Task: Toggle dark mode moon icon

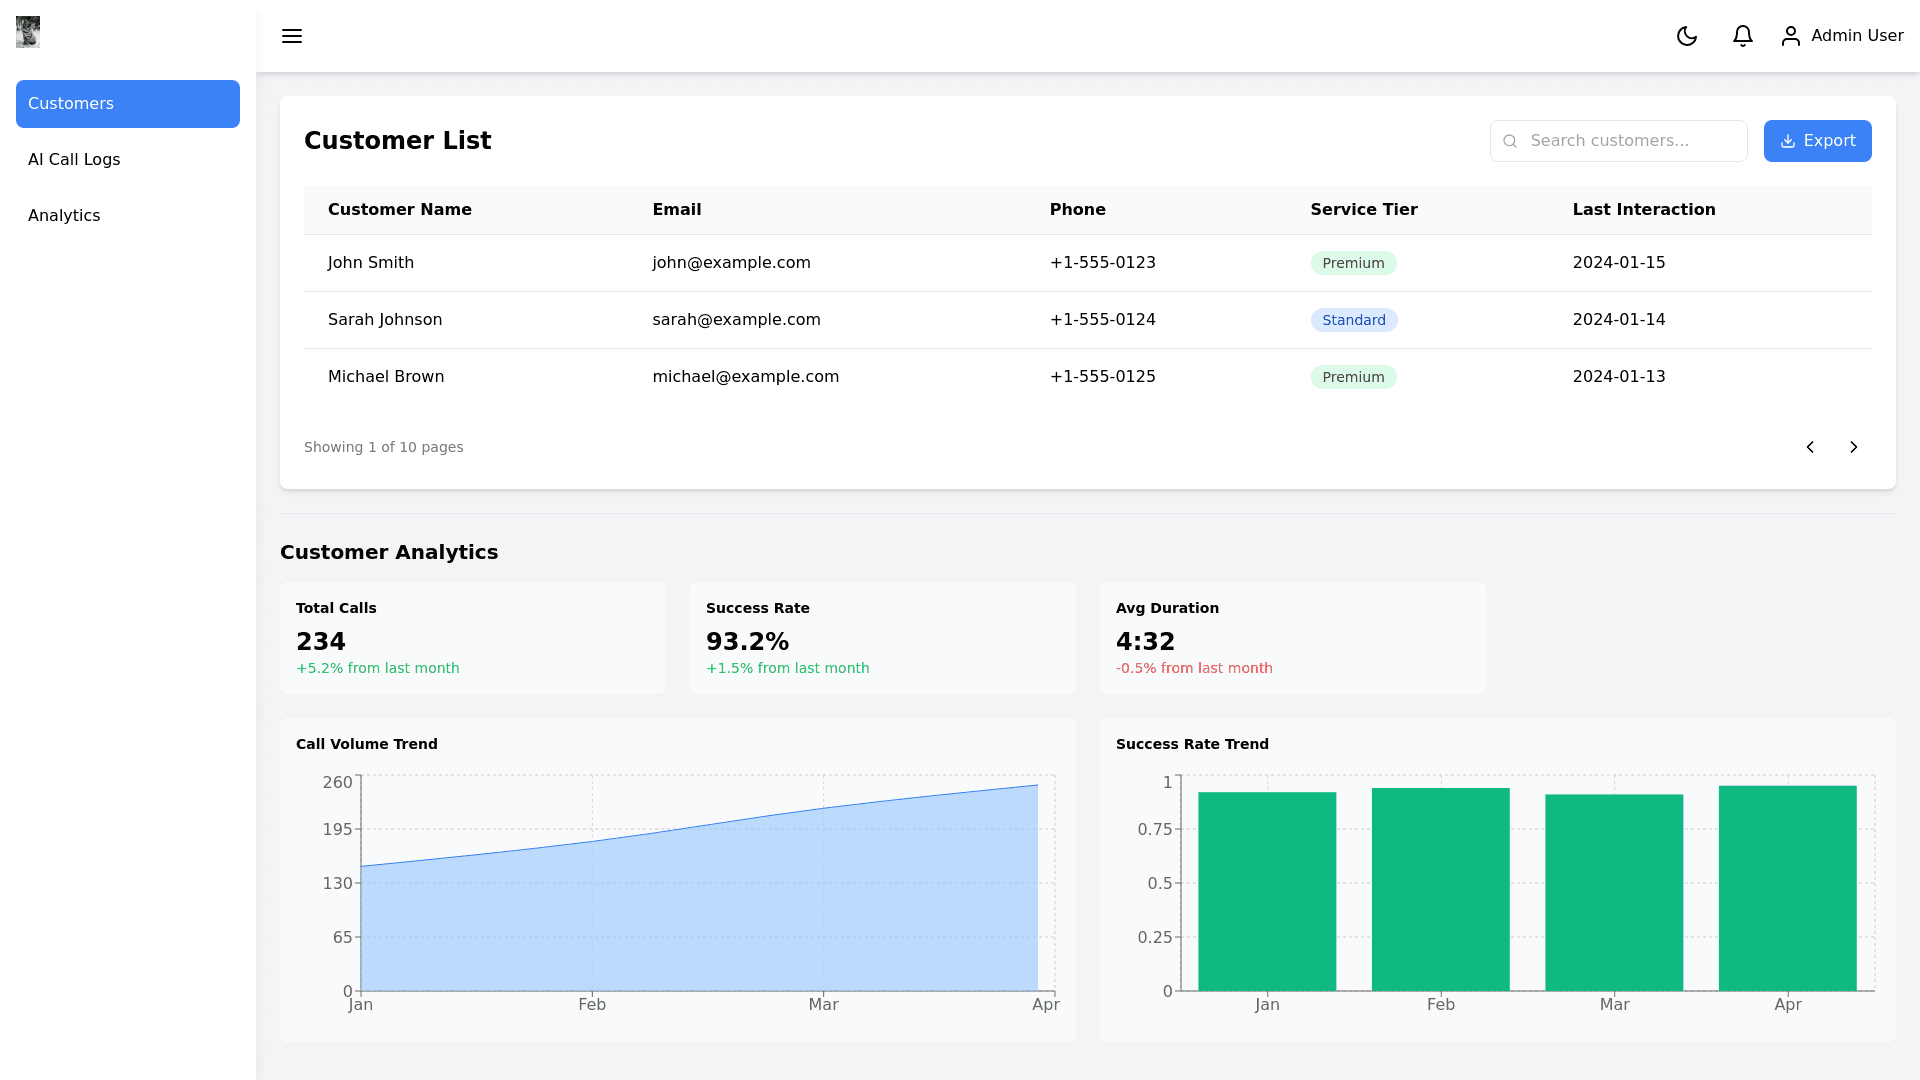Action: point(1687,36)
